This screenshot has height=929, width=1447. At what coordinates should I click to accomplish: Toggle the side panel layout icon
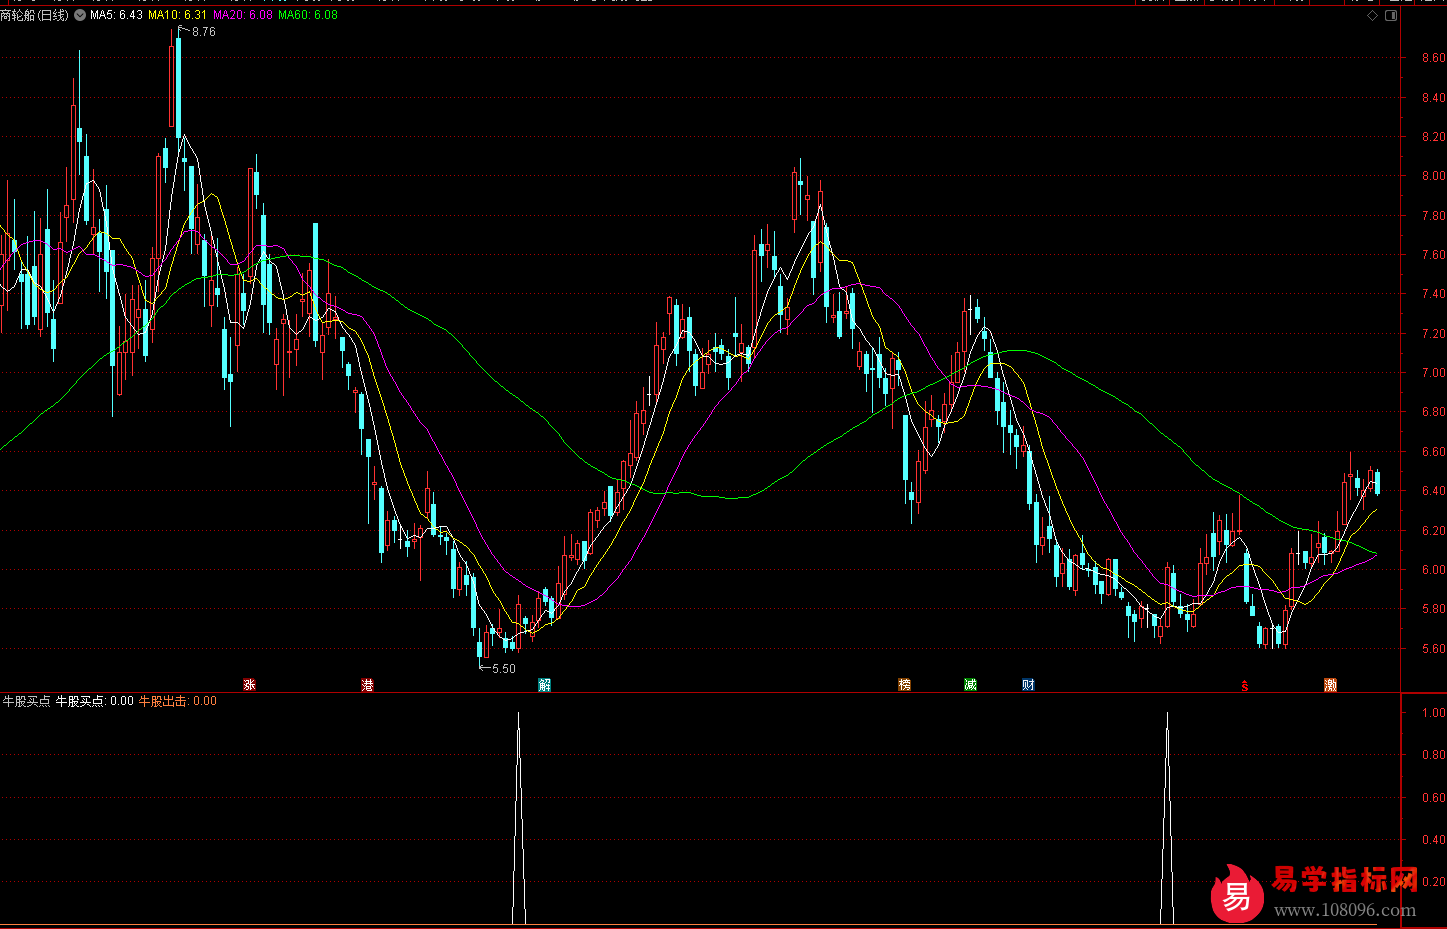(x=1391, y=16)
